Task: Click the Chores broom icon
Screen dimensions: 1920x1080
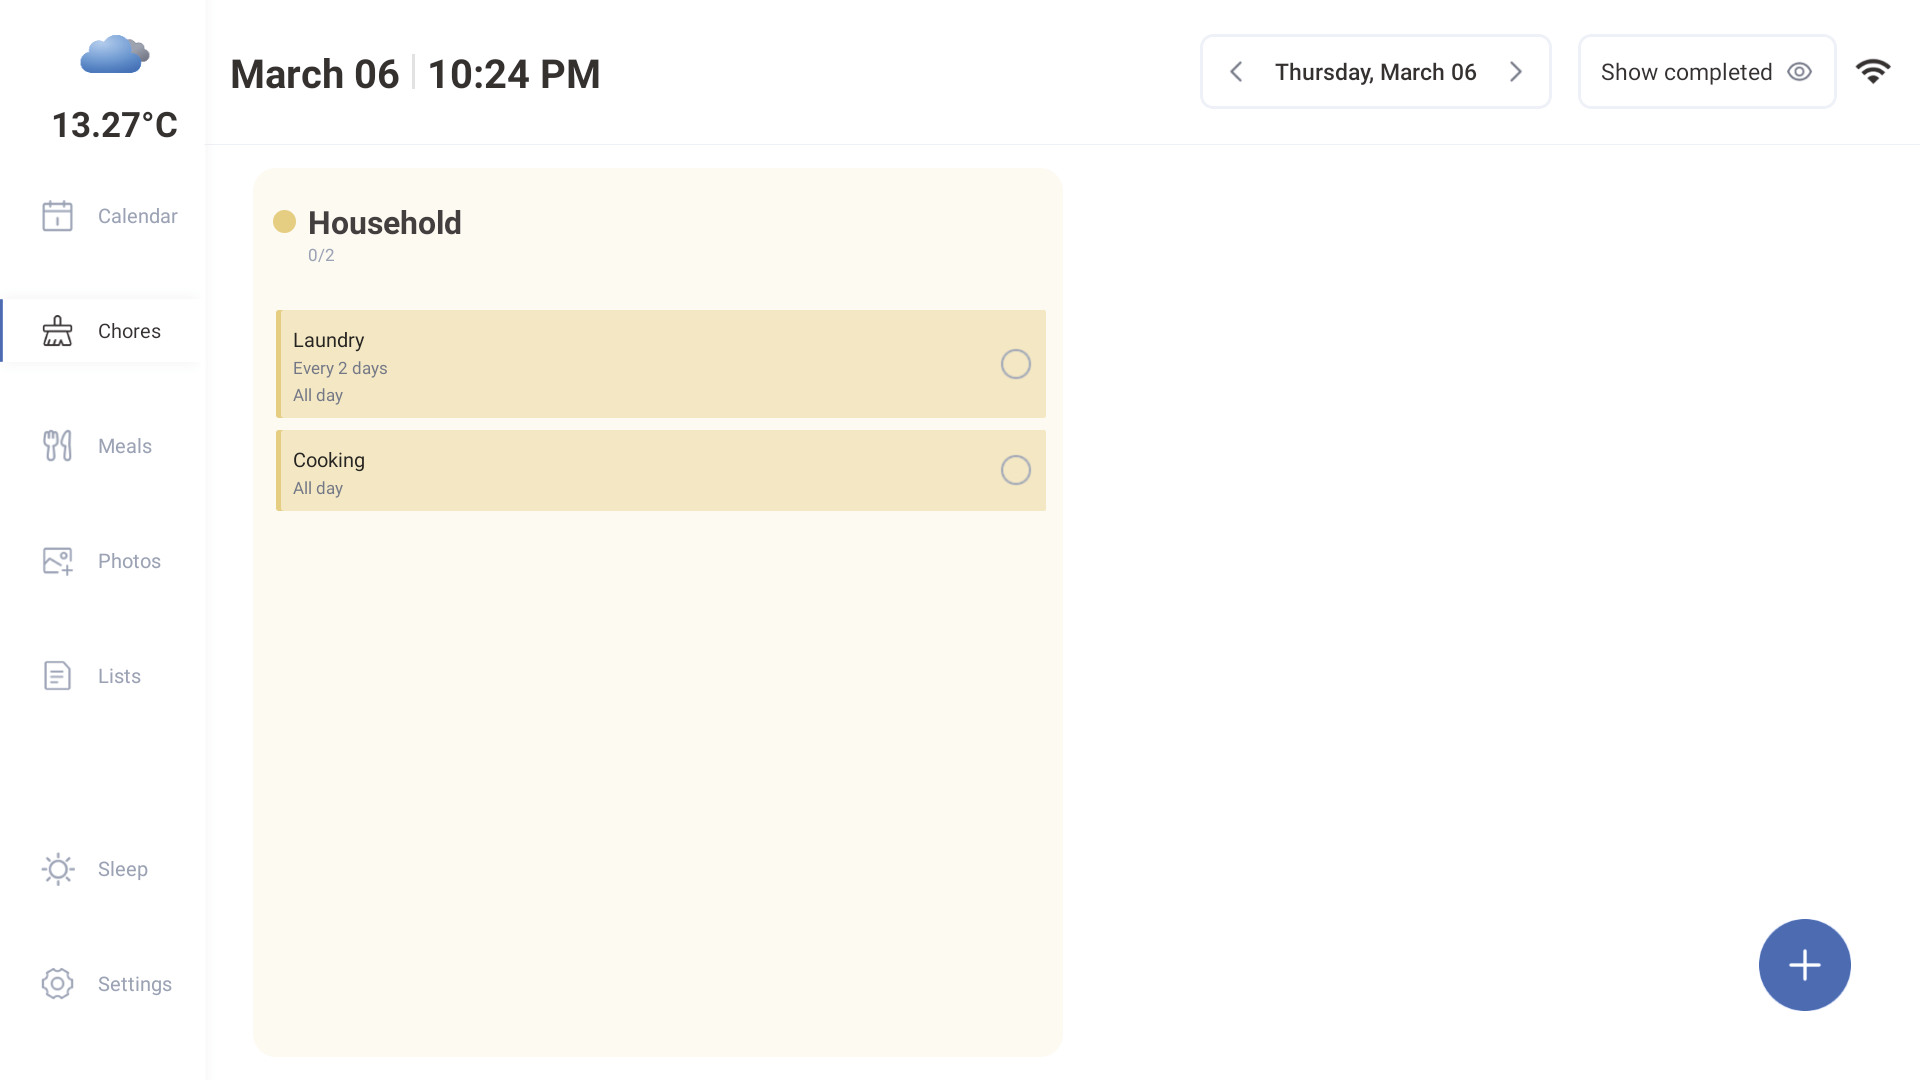Action: (57, 331)
